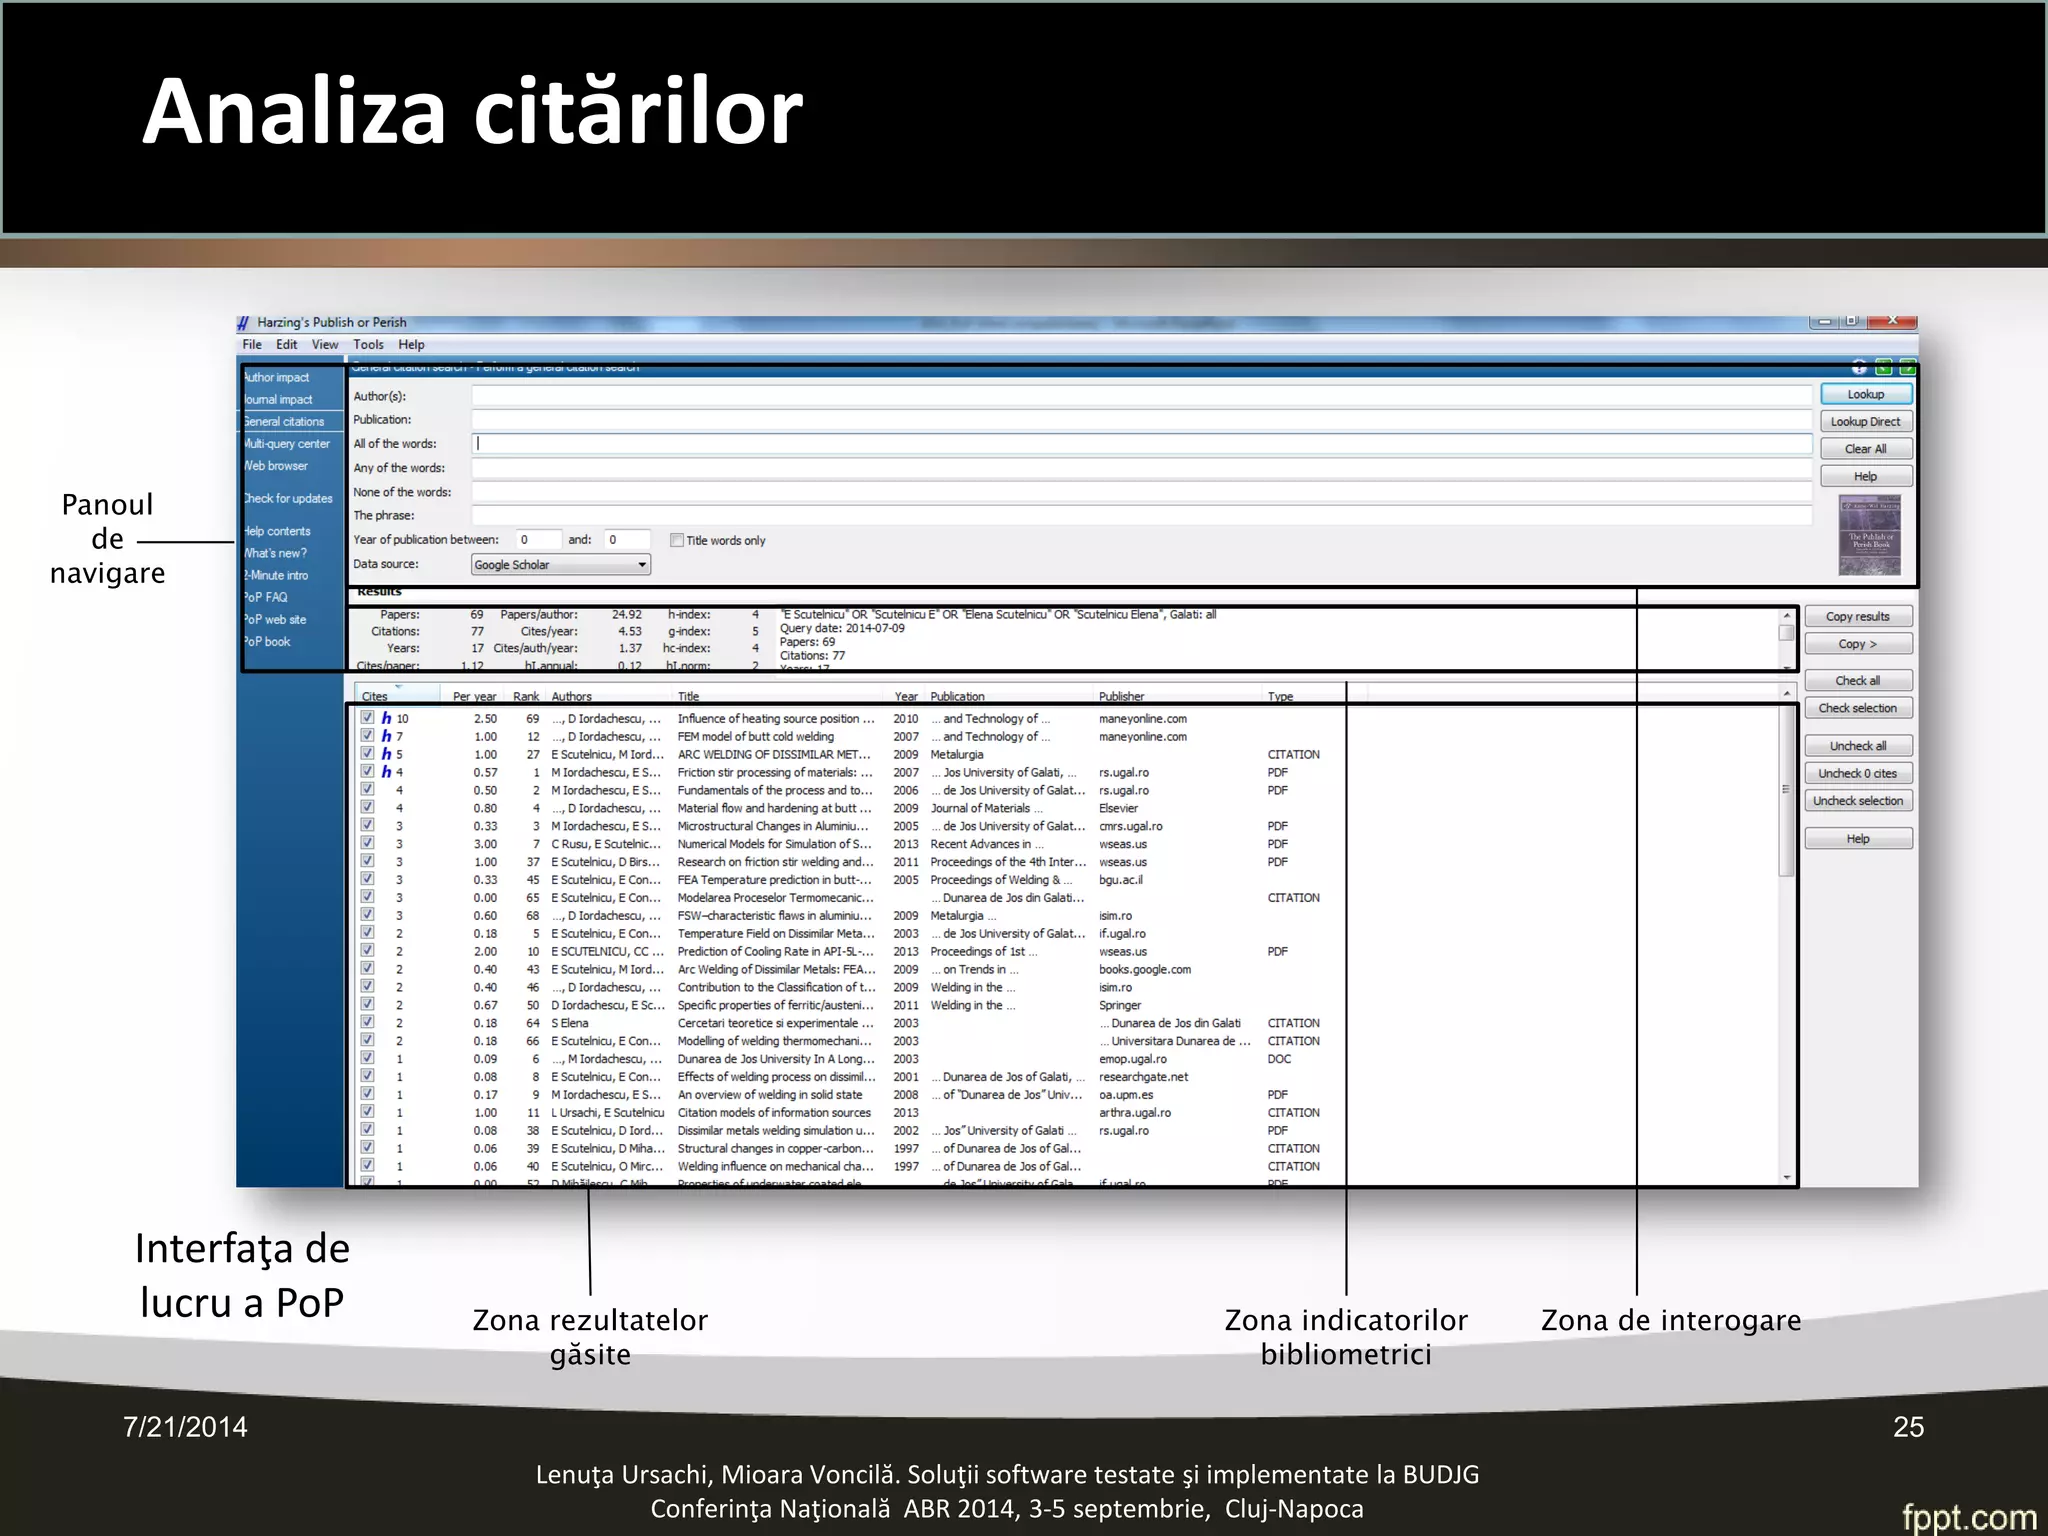This screenshot has height=1536, width=2048.
Task: Open the Data source Google Scholar dropdown
Action: [x=561, y=565]
